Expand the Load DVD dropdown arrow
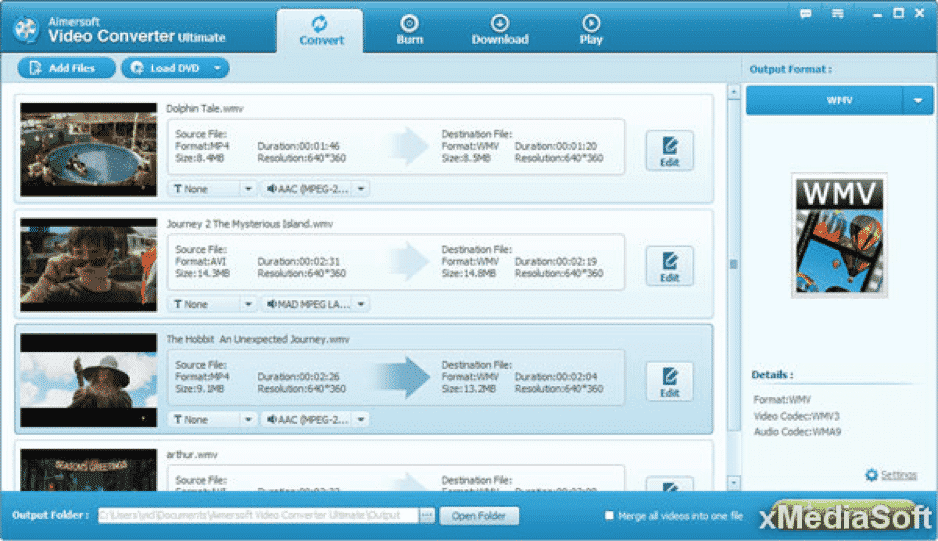Image resolution: width=938 pixels, height=541 pixels. pos(218,68)
